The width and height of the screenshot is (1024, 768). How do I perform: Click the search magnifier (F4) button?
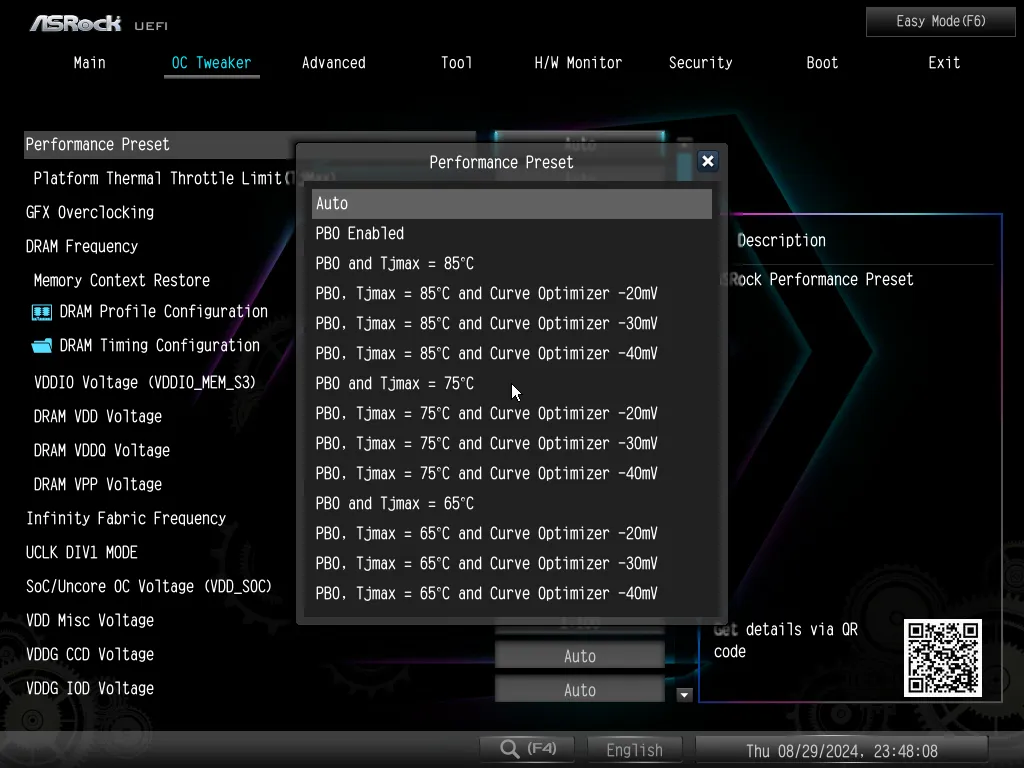tap(528, 749)
